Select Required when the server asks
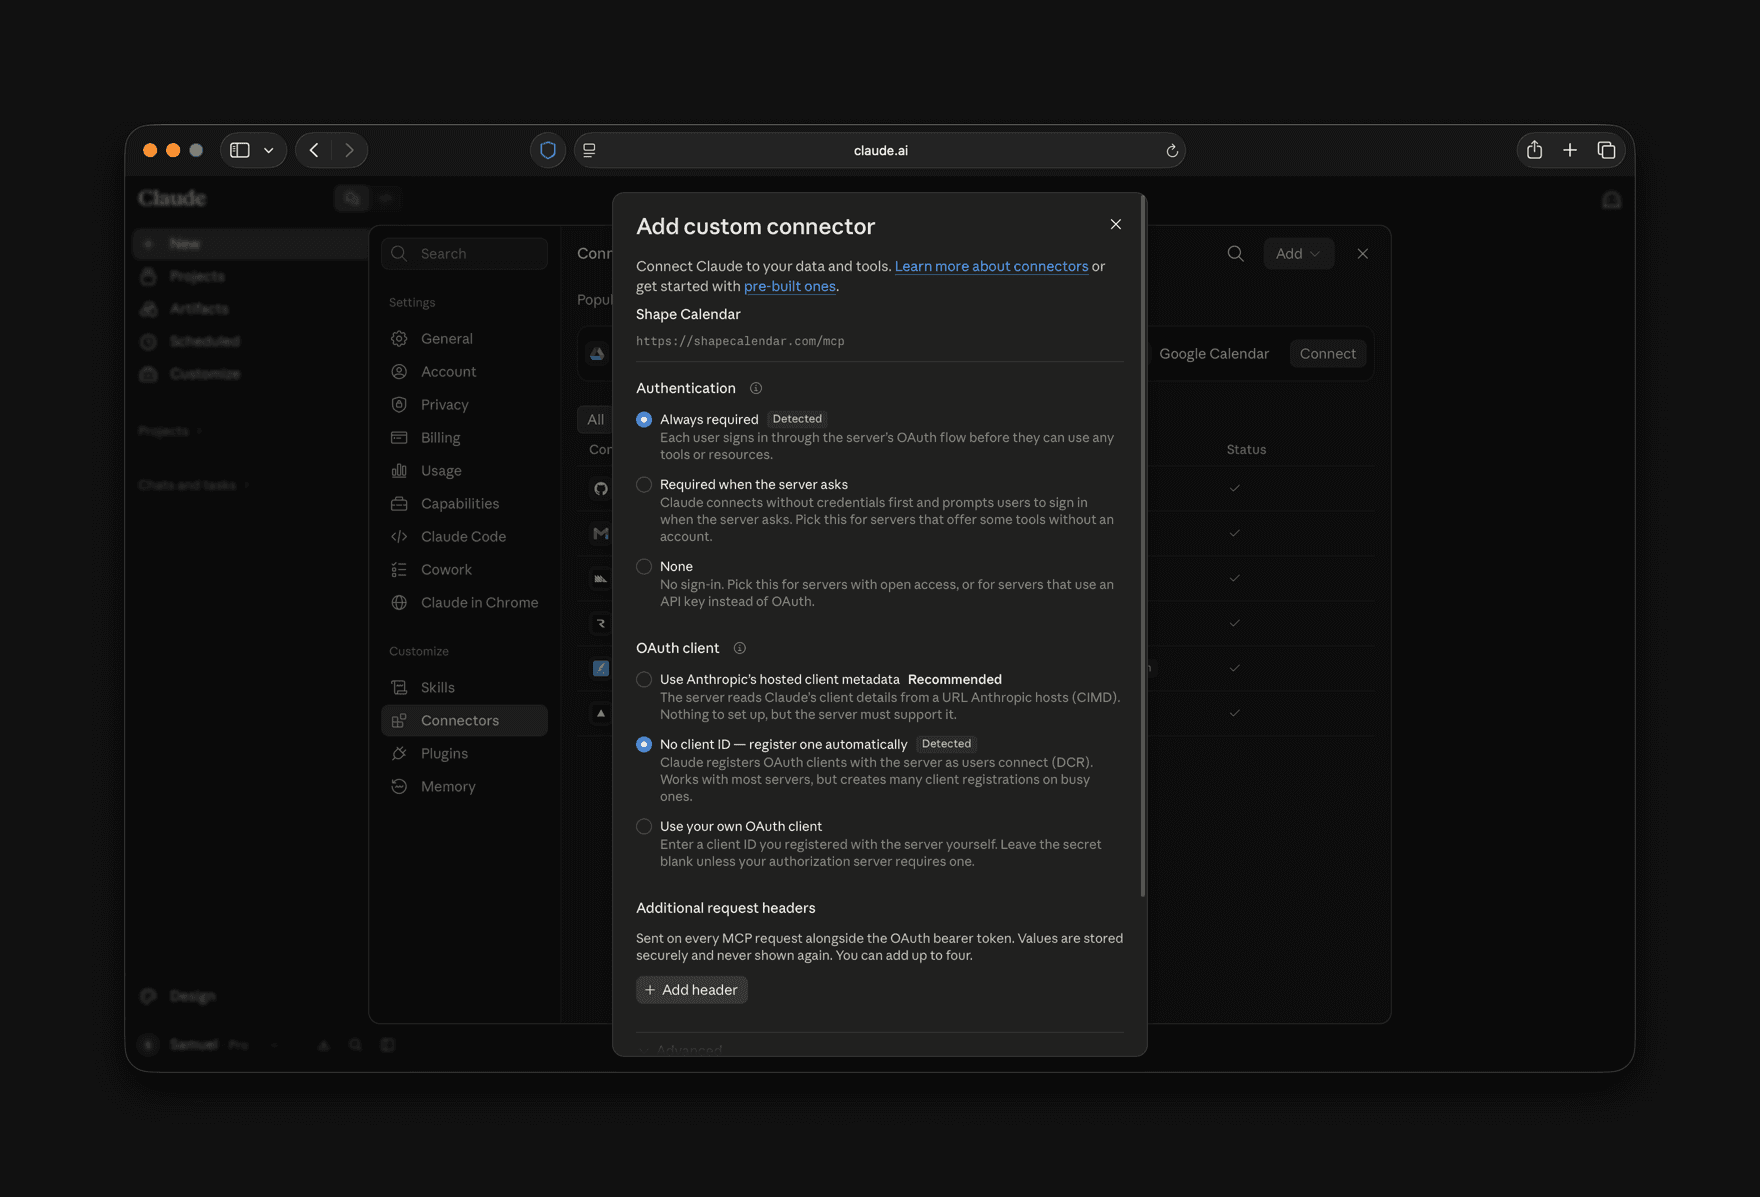 [644, 484]
